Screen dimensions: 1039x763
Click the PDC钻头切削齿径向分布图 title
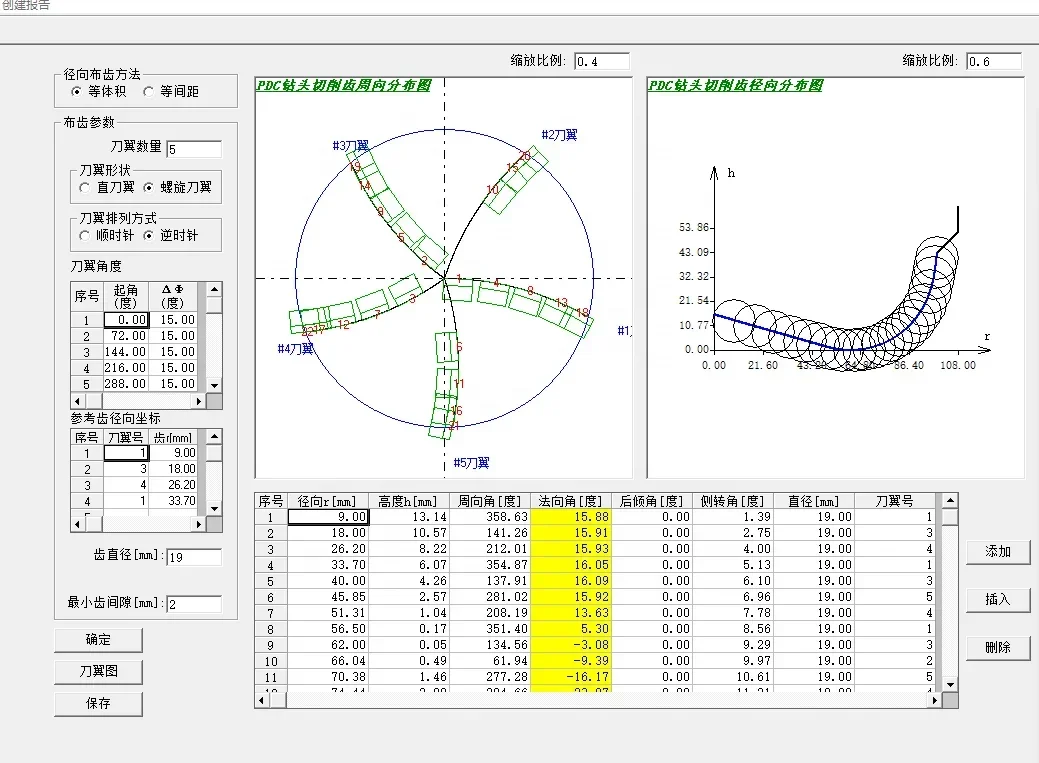[x=736, y=86]
